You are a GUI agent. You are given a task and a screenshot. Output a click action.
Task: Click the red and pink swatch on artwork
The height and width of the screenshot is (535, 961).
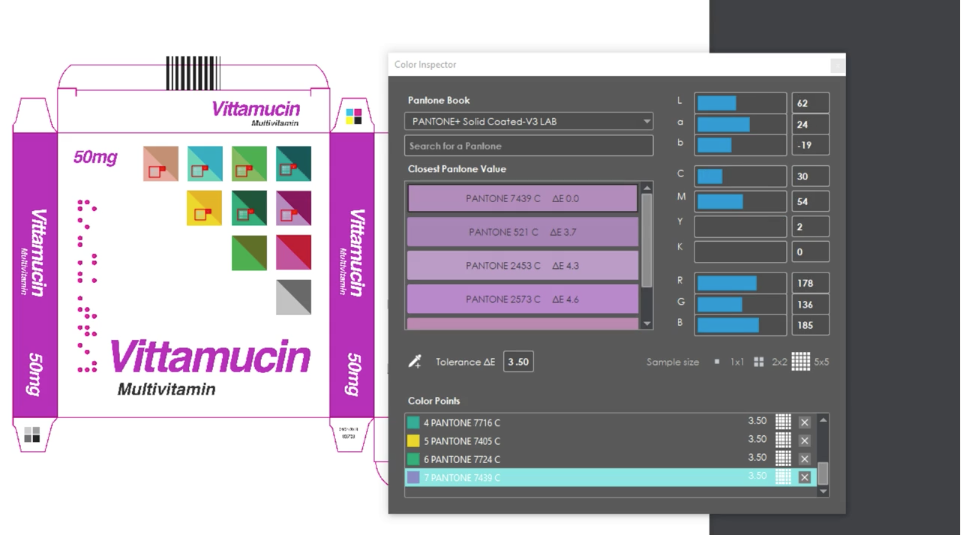pyautogui.click(x=294, y=252)
